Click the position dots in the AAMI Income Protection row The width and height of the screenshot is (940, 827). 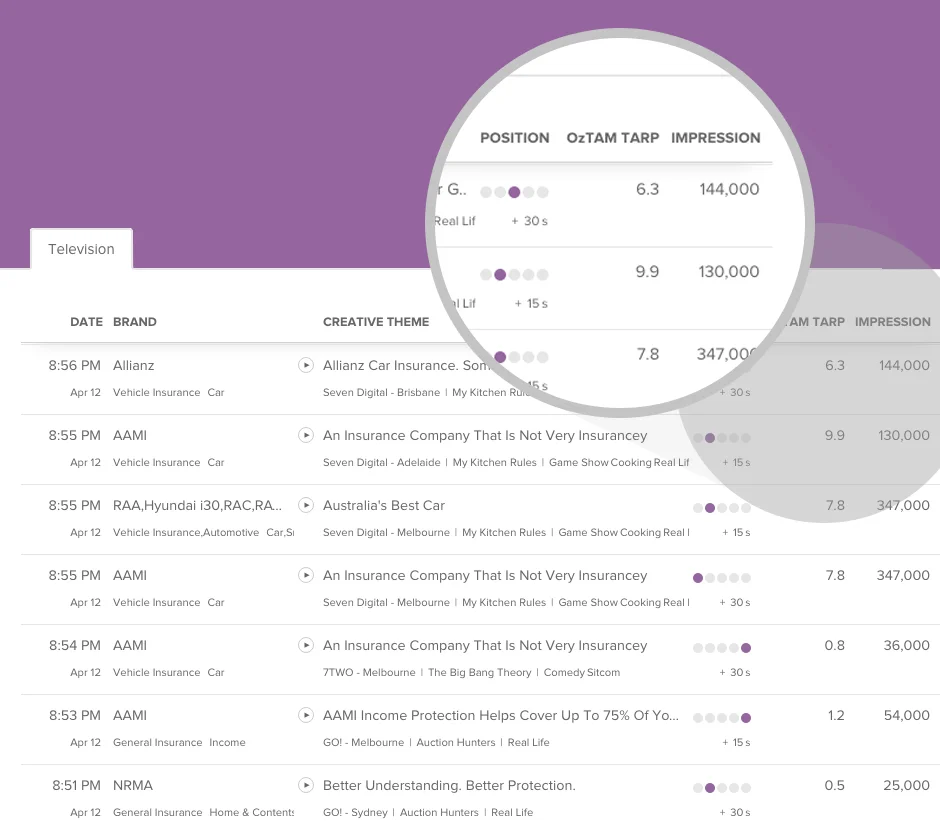[722, 718]
